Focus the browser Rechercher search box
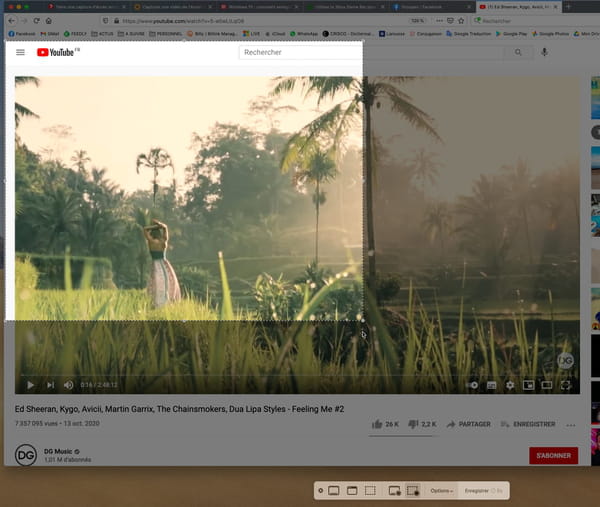 [x=536, y=21]
